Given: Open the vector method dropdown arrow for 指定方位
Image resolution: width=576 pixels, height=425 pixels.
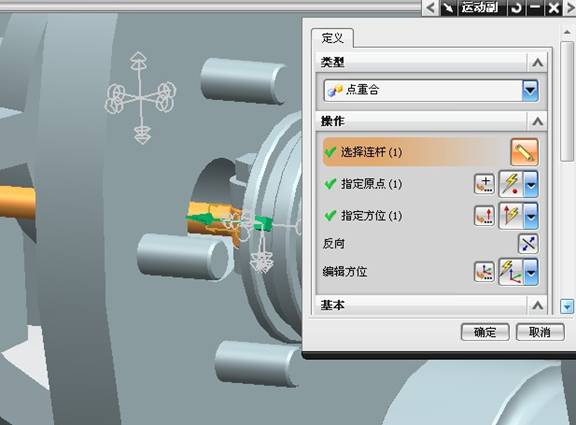Looking at the screenshot, I should (531, 216).
